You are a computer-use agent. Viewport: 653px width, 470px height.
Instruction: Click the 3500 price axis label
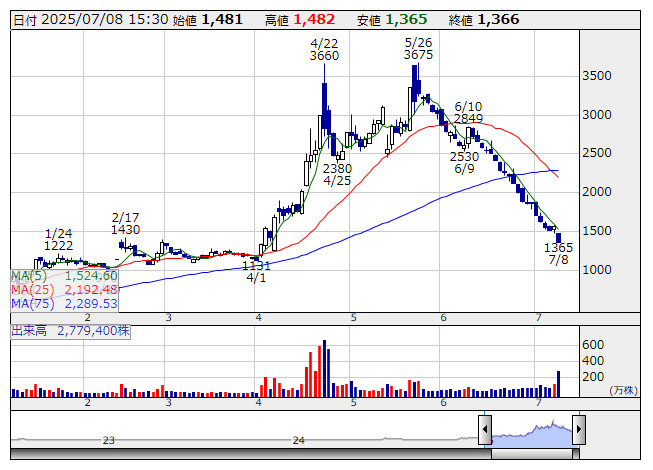597,76
